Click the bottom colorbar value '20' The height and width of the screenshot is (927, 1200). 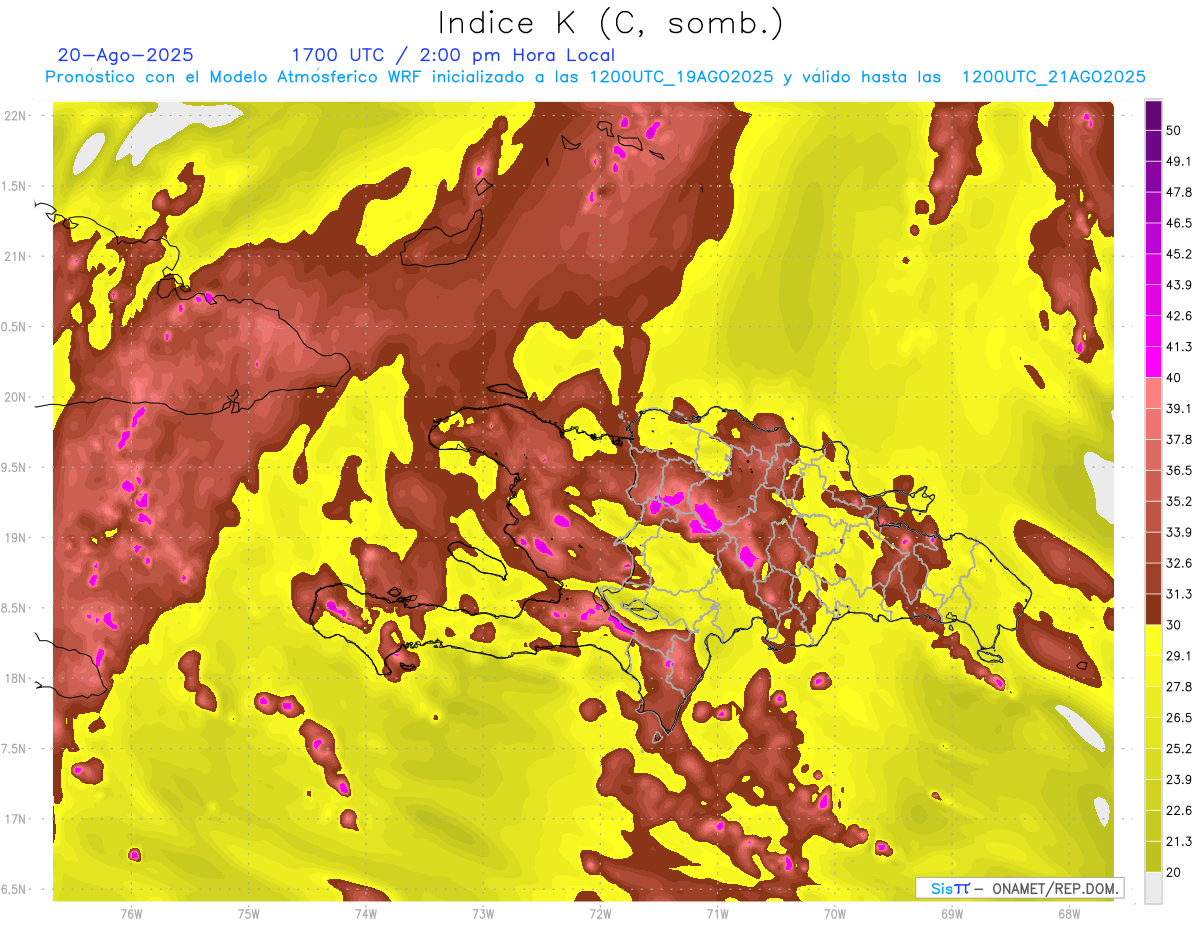(1173, 872)
